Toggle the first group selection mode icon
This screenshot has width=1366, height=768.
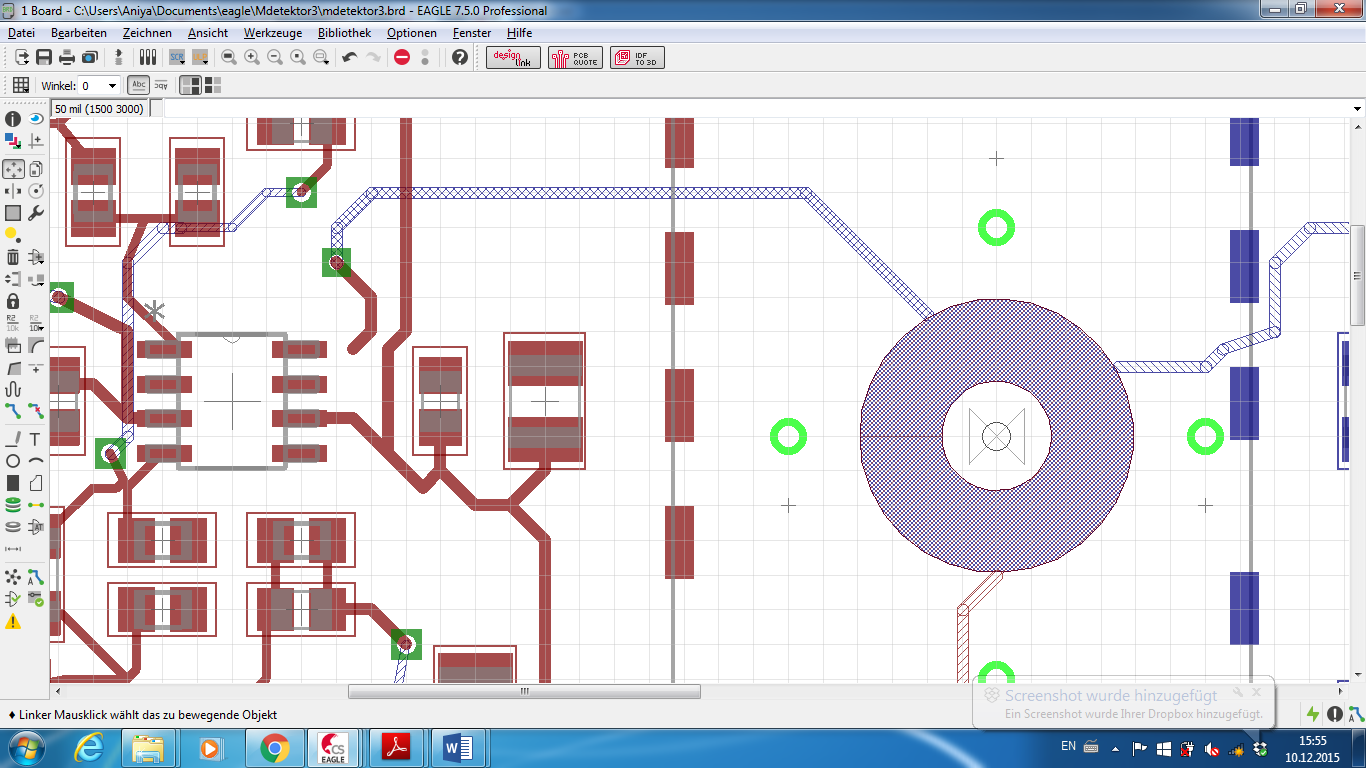[x=190, y=86]
